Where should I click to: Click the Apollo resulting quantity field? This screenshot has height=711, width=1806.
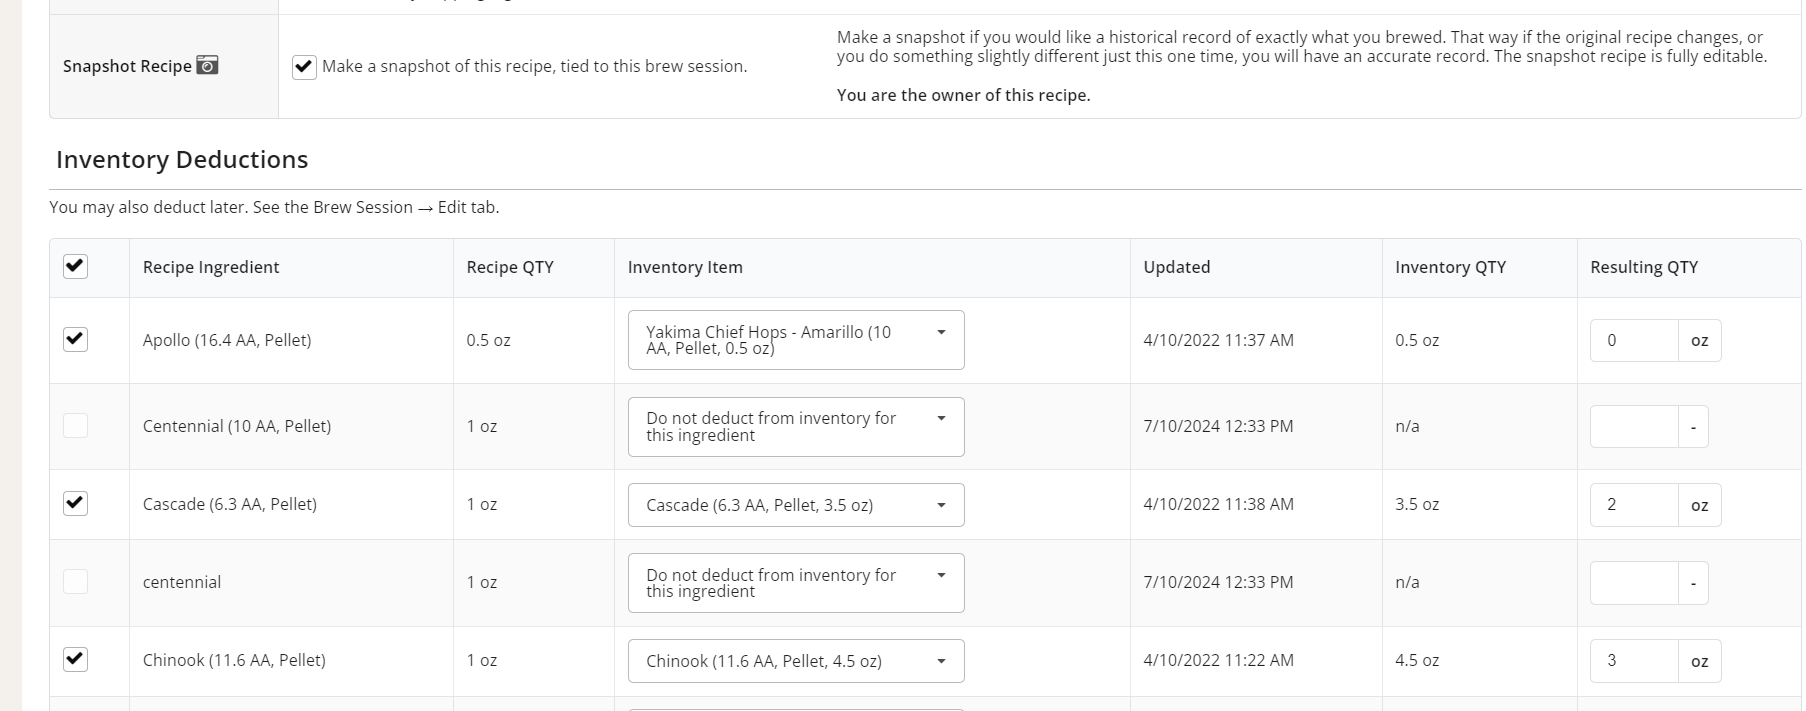pos(1634,340)
